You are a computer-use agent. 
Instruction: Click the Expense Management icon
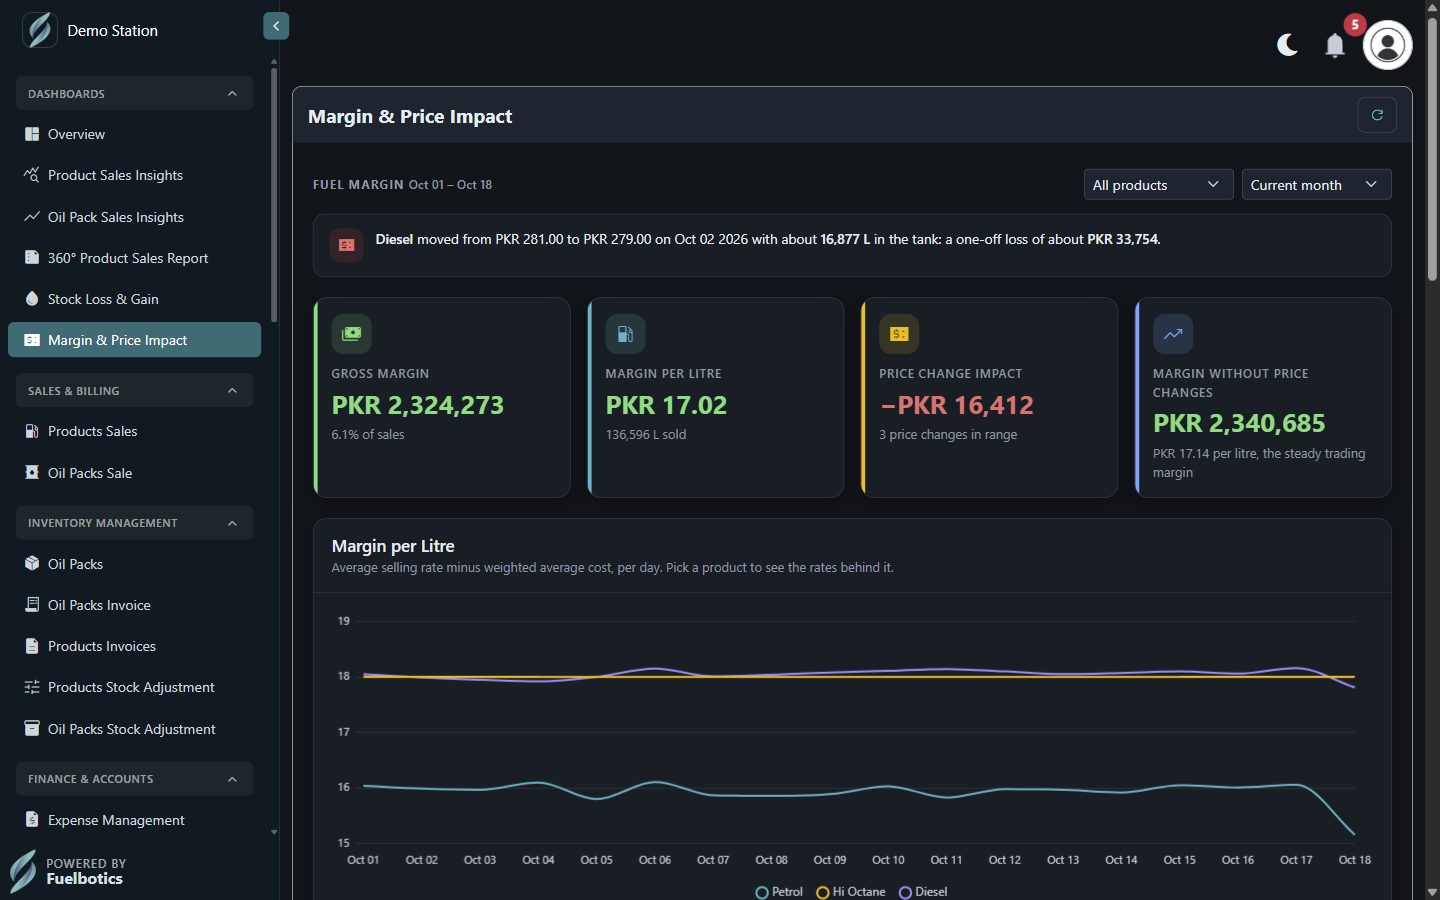point(32,820)
